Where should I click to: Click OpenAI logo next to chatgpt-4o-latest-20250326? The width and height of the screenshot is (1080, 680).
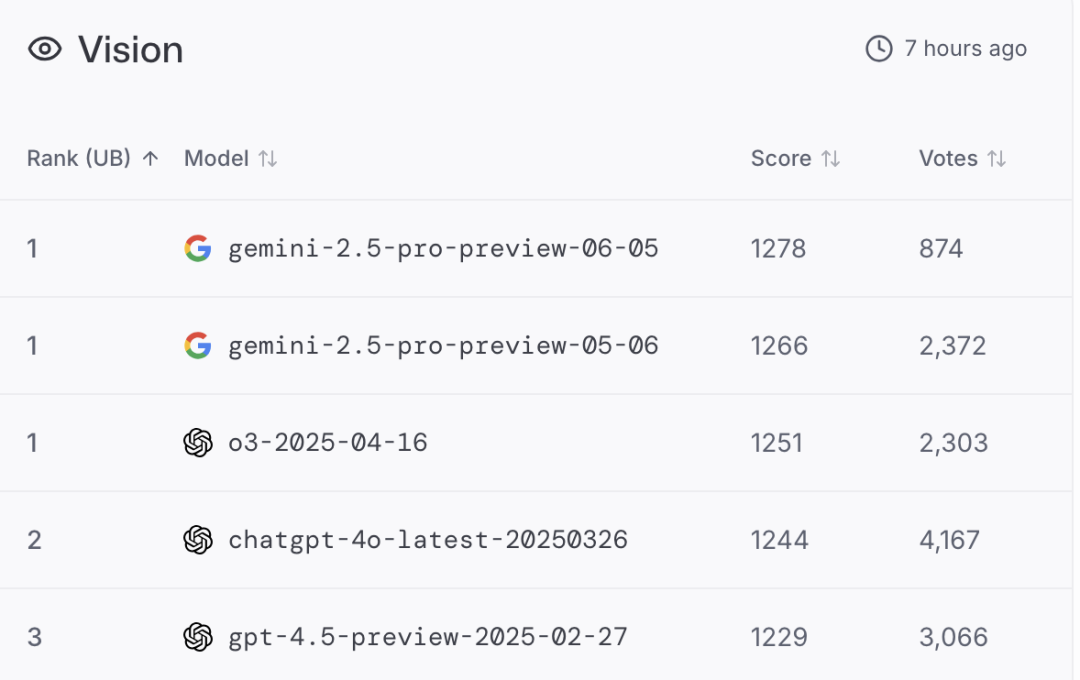click(x=198, y=540)
